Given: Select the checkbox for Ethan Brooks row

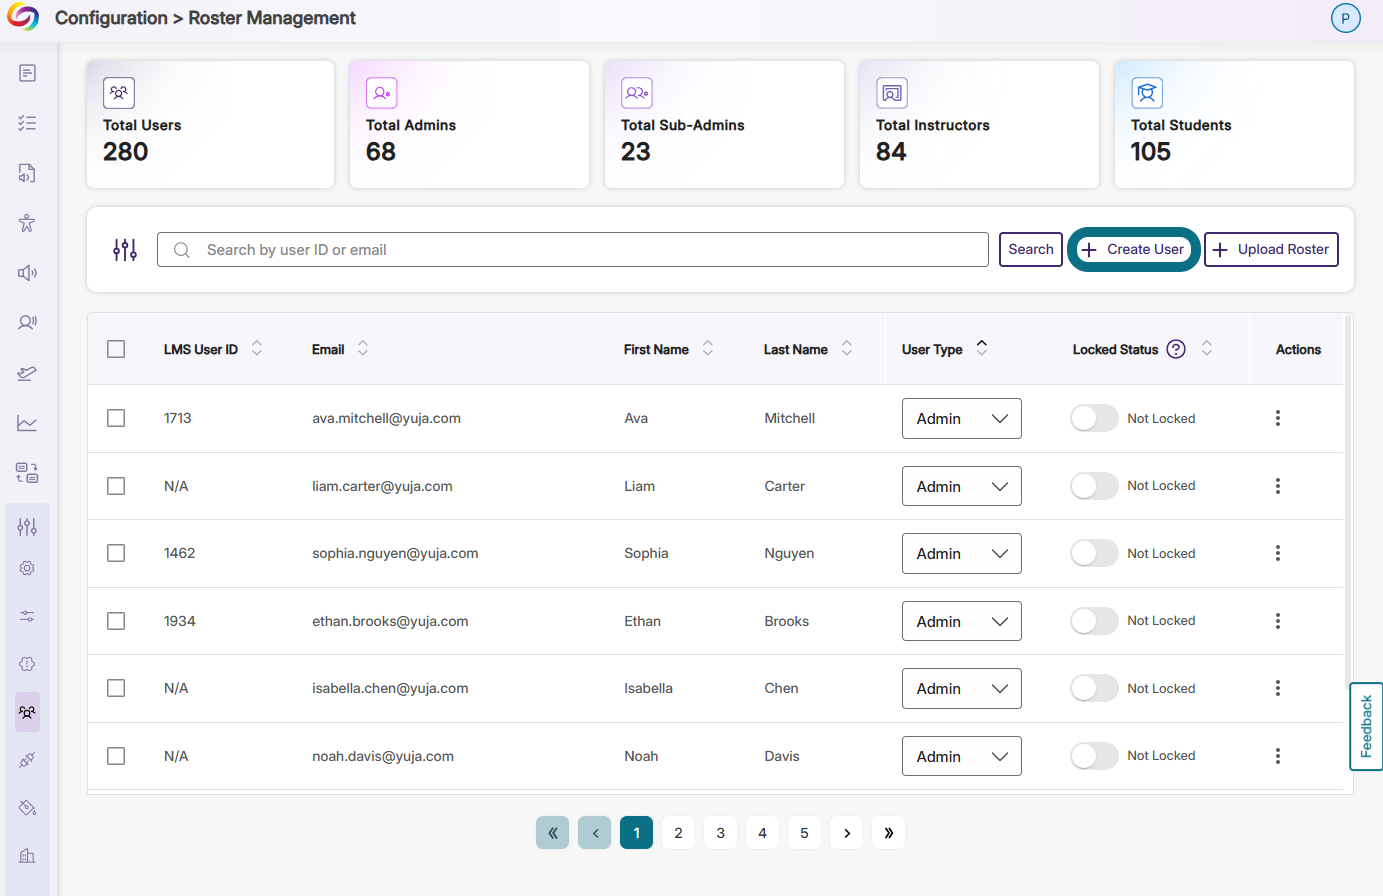Looking at the screenshot, I should [116, 621].
